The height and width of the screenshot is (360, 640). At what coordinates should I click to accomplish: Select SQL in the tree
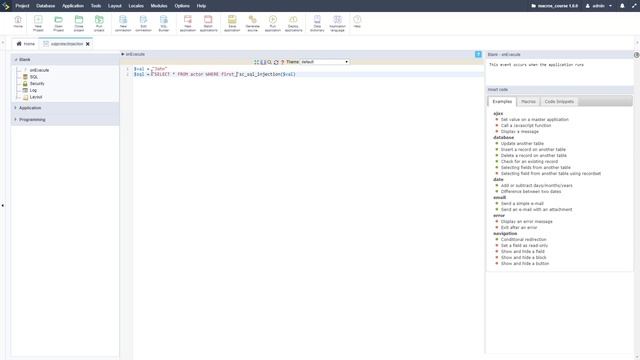pos(34,77)
